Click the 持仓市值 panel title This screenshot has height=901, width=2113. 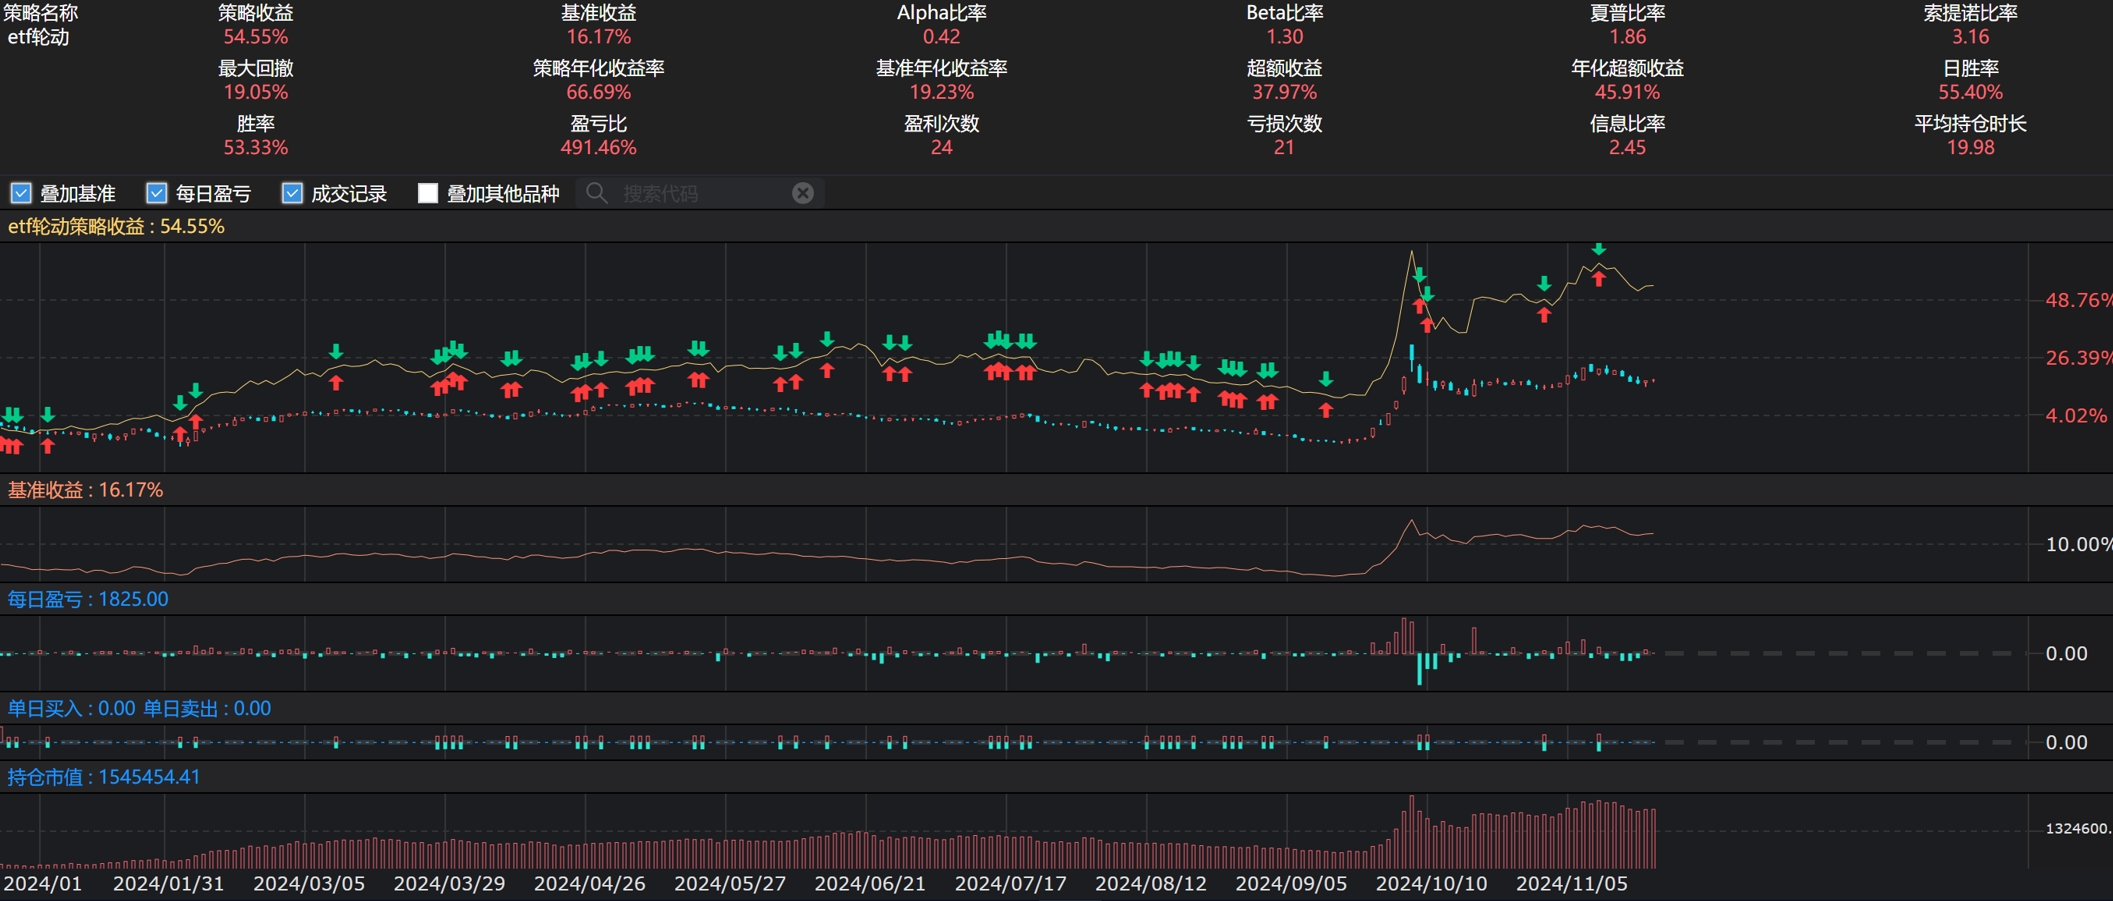104,777
